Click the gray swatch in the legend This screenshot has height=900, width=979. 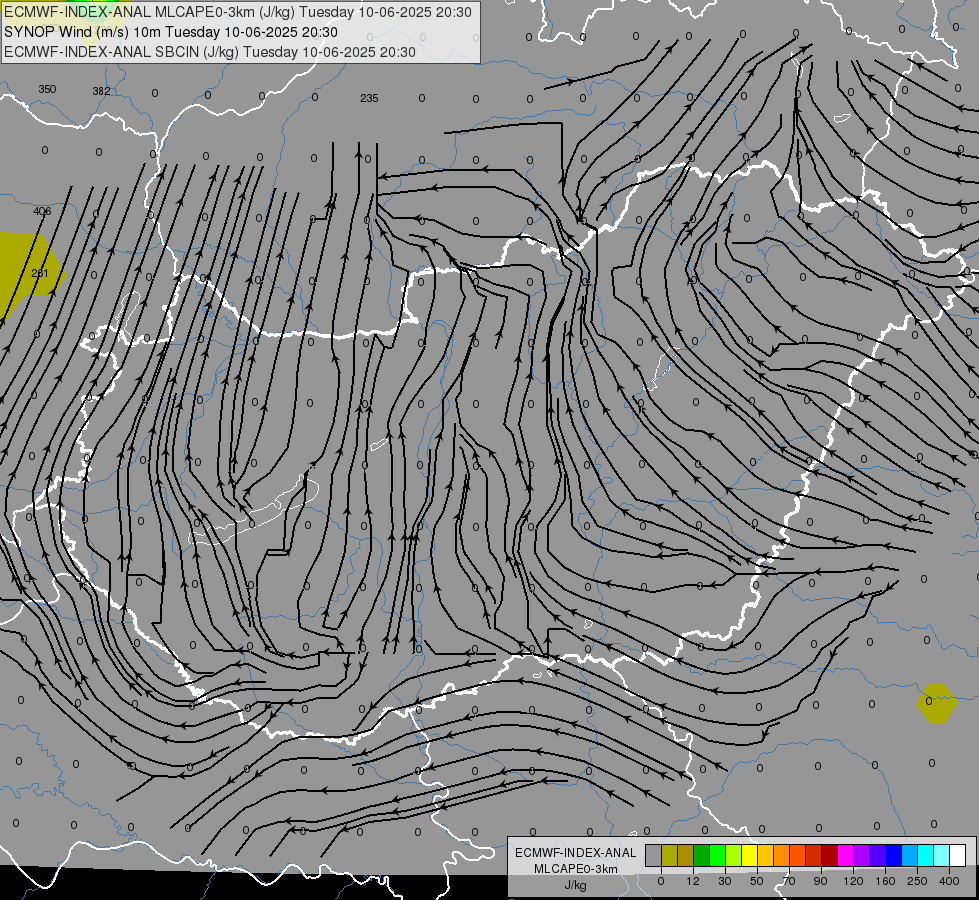point(654,855)
